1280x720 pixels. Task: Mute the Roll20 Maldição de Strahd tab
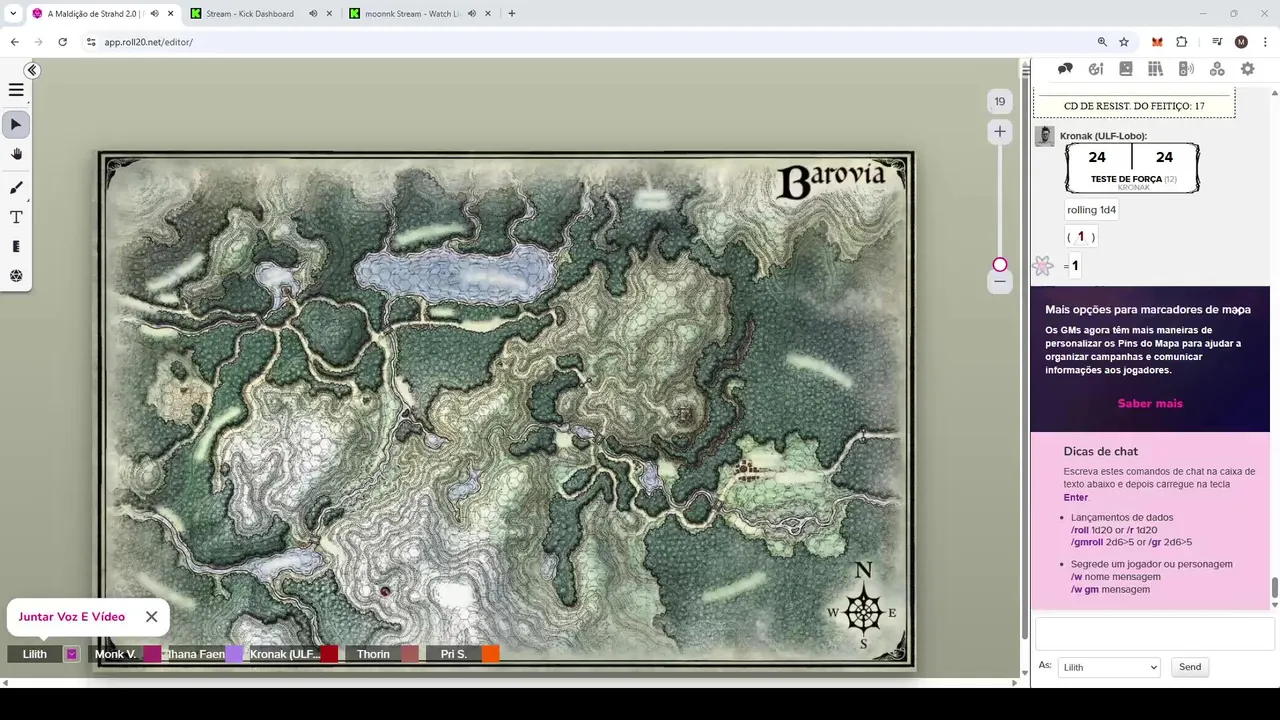point(154,14)
